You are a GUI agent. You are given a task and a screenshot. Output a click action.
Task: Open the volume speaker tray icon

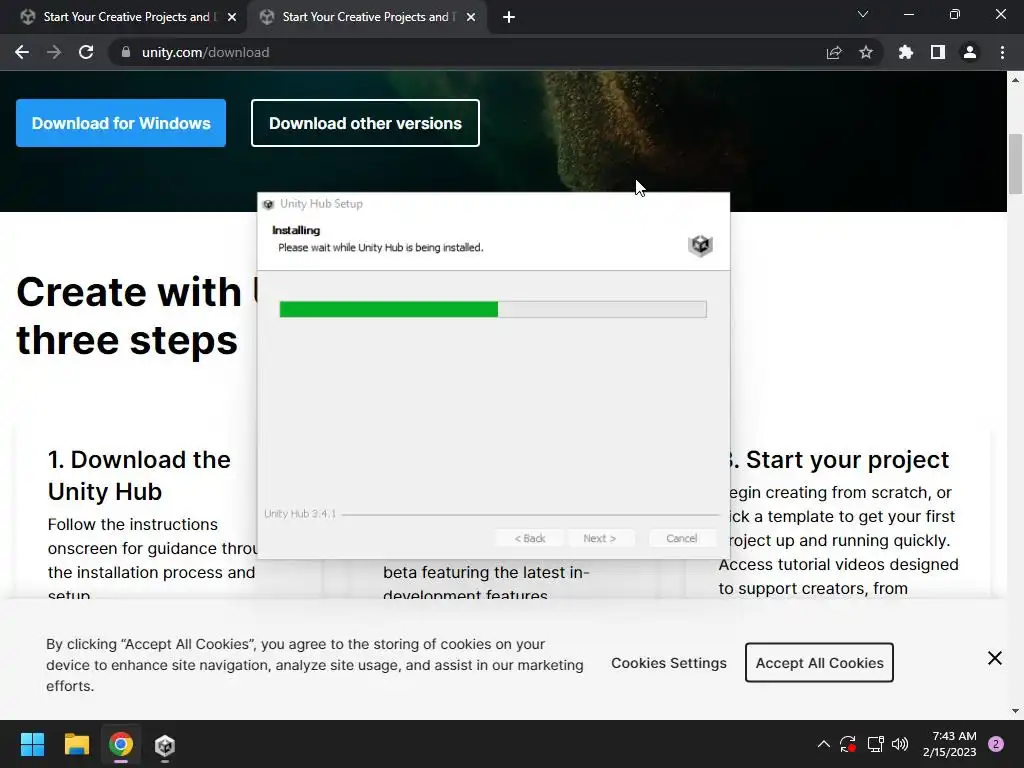point(900,744)
